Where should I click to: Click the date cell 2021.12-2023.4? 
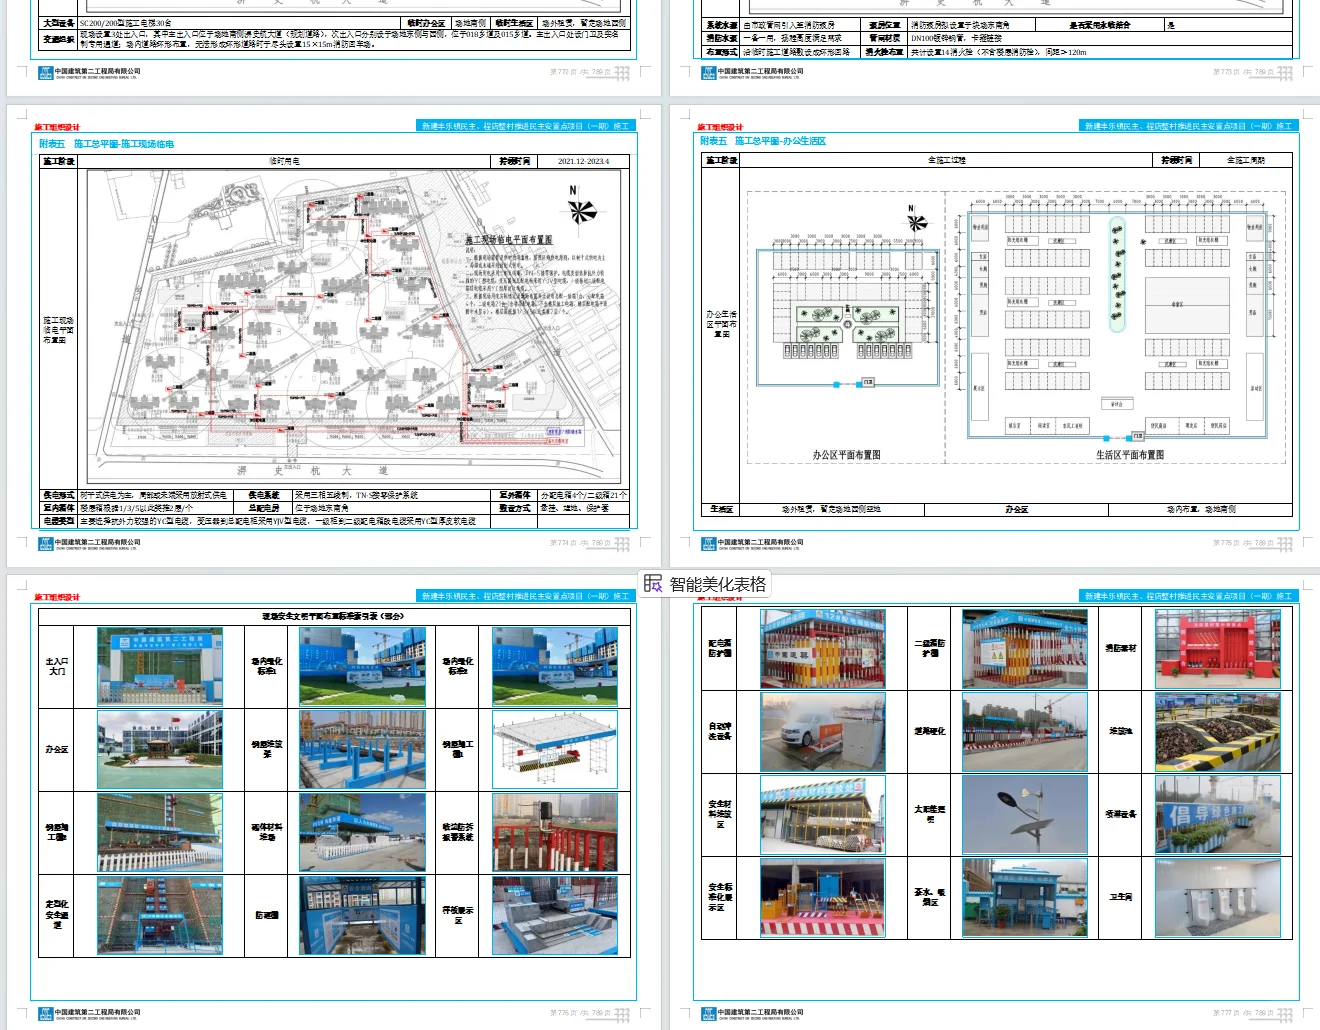click(583, 161)
